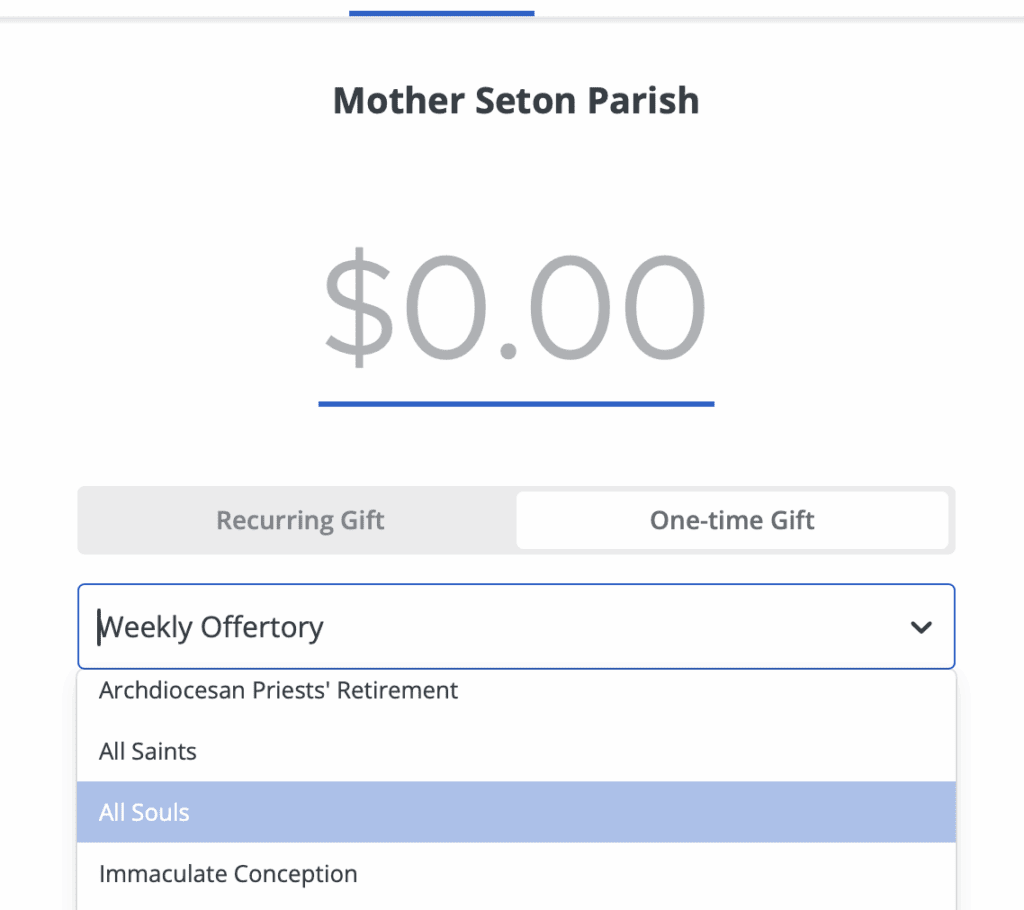Click the text cursor before Weekly Offertory
The height and width of the screenshot is (910, 1024).
click(98, 627)
